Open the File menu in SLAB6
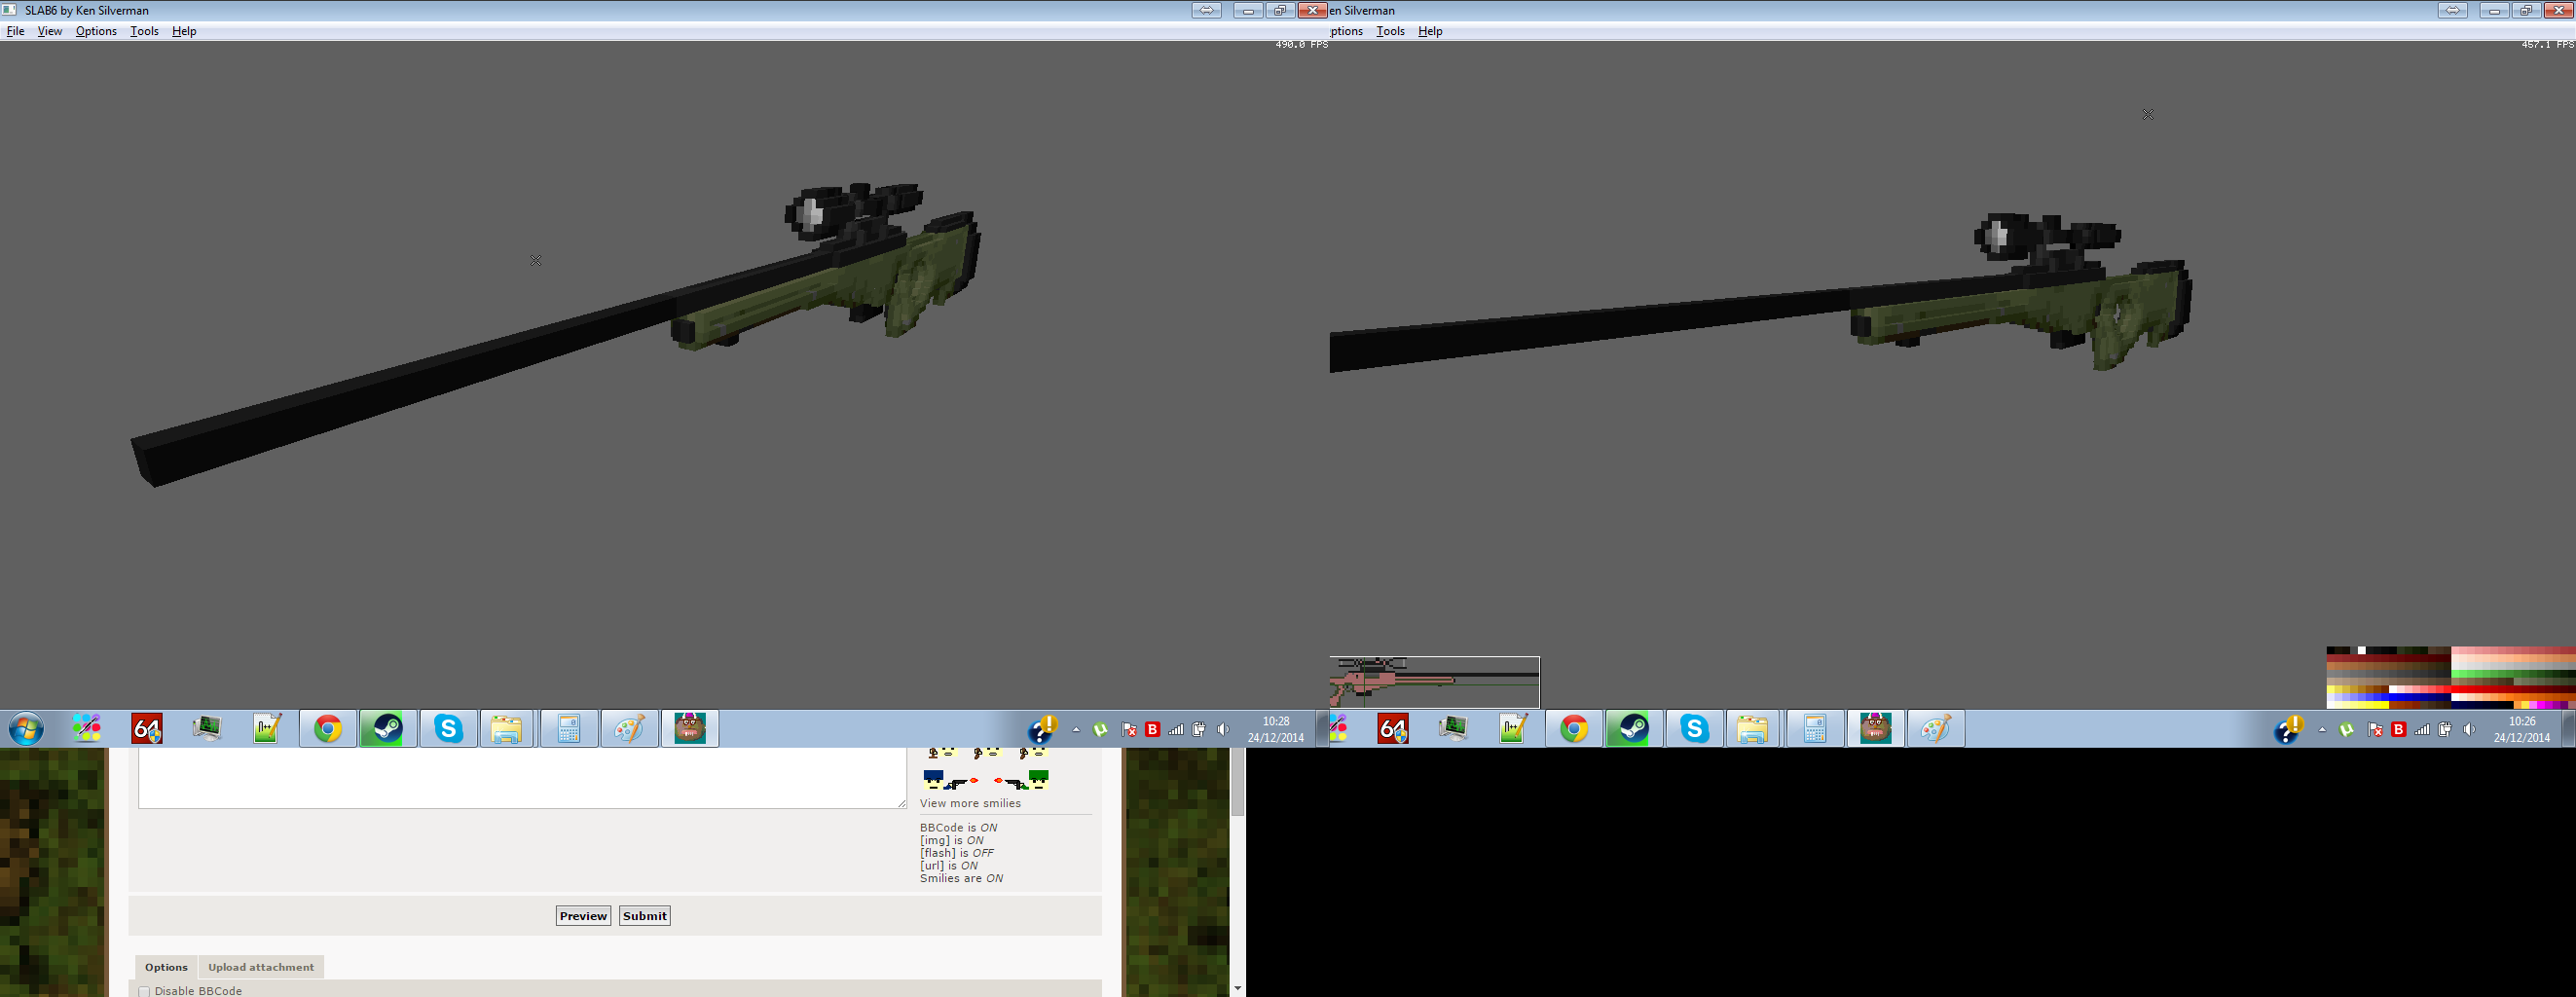This screenshot has width=2576, height=997. click(x=16, y=31)
